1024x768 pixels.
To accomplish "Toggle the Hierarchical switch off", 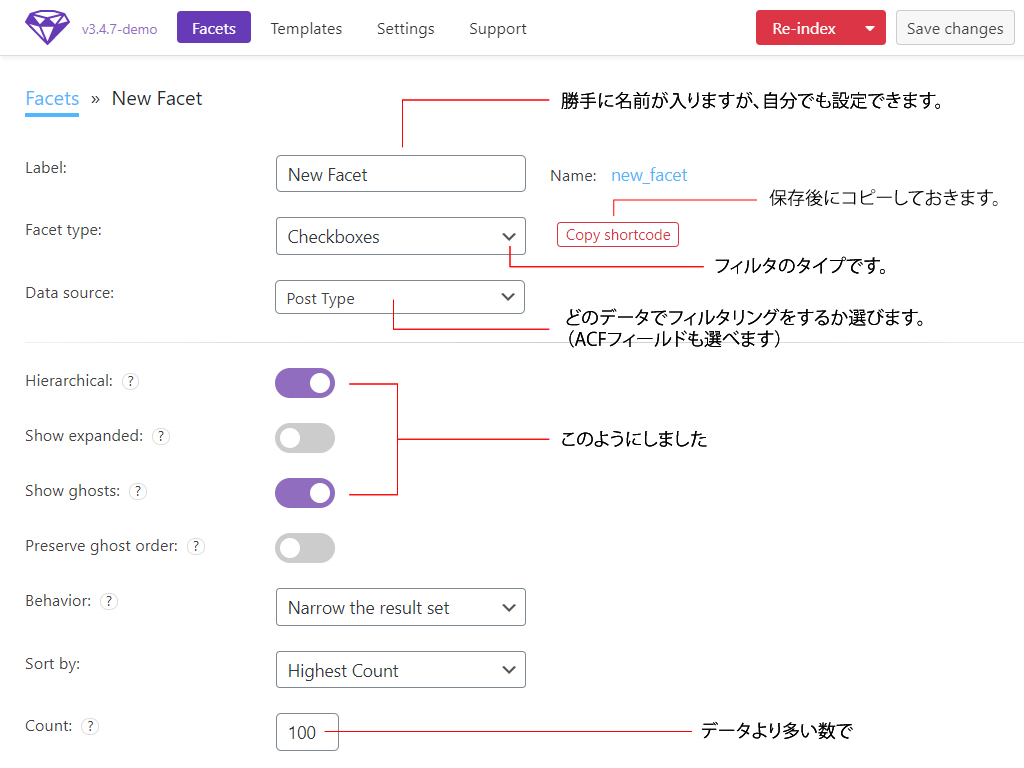I will point(305,383).
